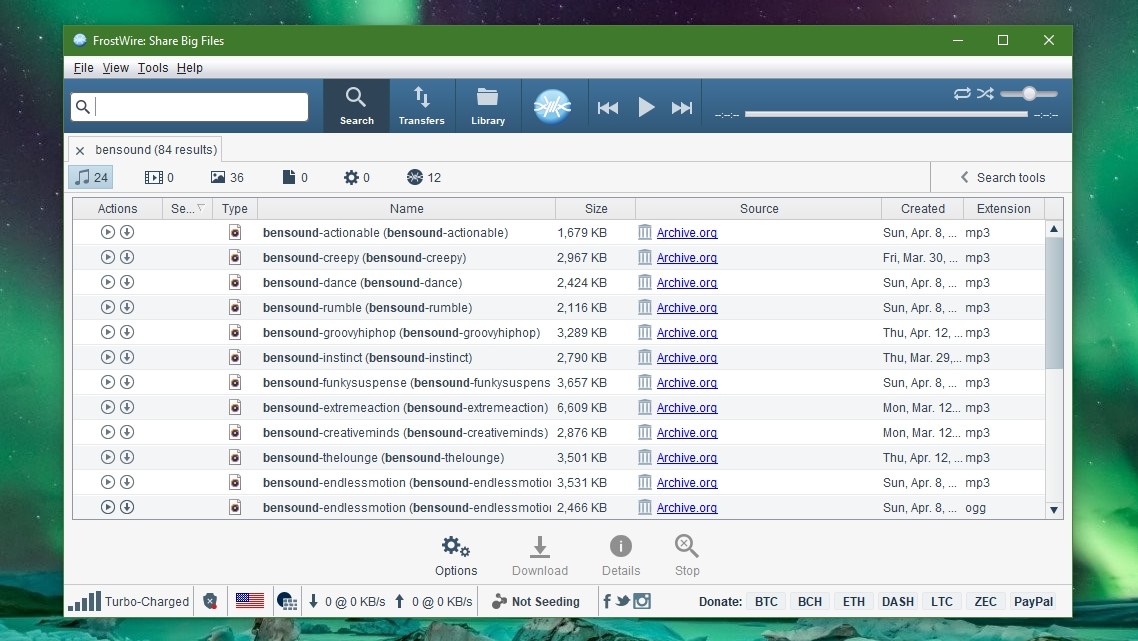Donate with the BTC button
This screenshot has width=1138, height=641.
pos(766,601)
